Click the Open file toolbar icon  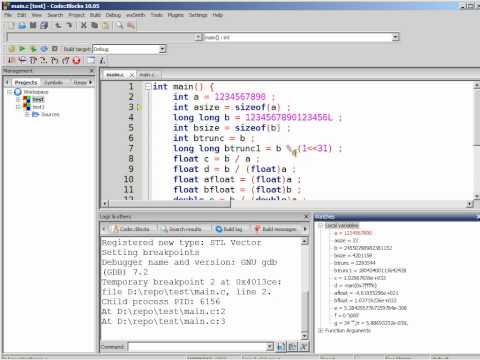pos(22,25)
